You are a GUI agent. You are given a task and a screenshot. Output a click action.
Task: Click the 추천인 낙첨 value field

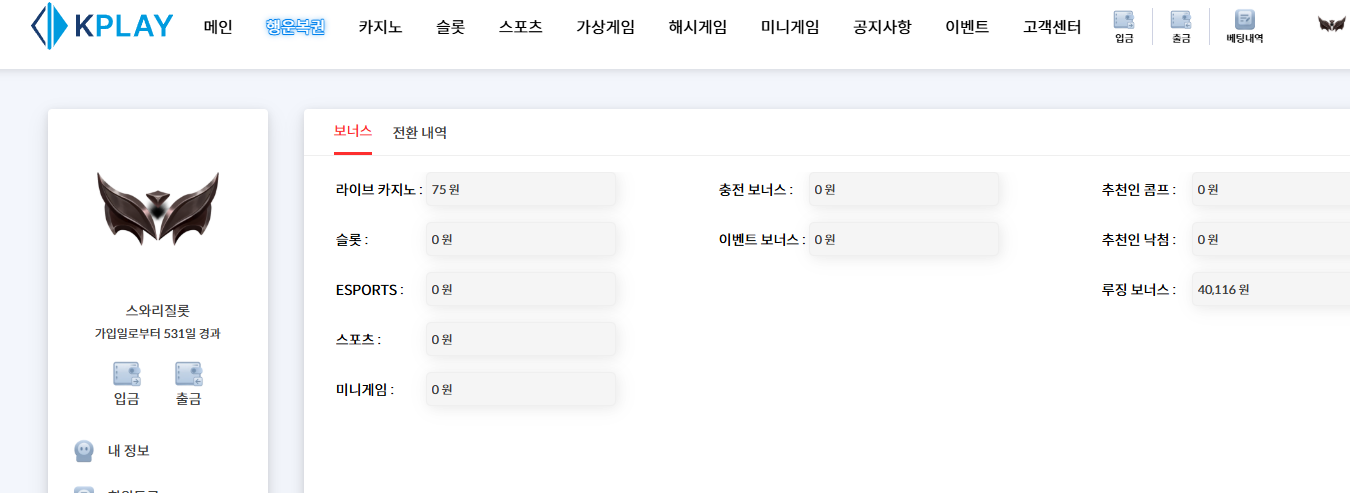[x=1271, y=239]
